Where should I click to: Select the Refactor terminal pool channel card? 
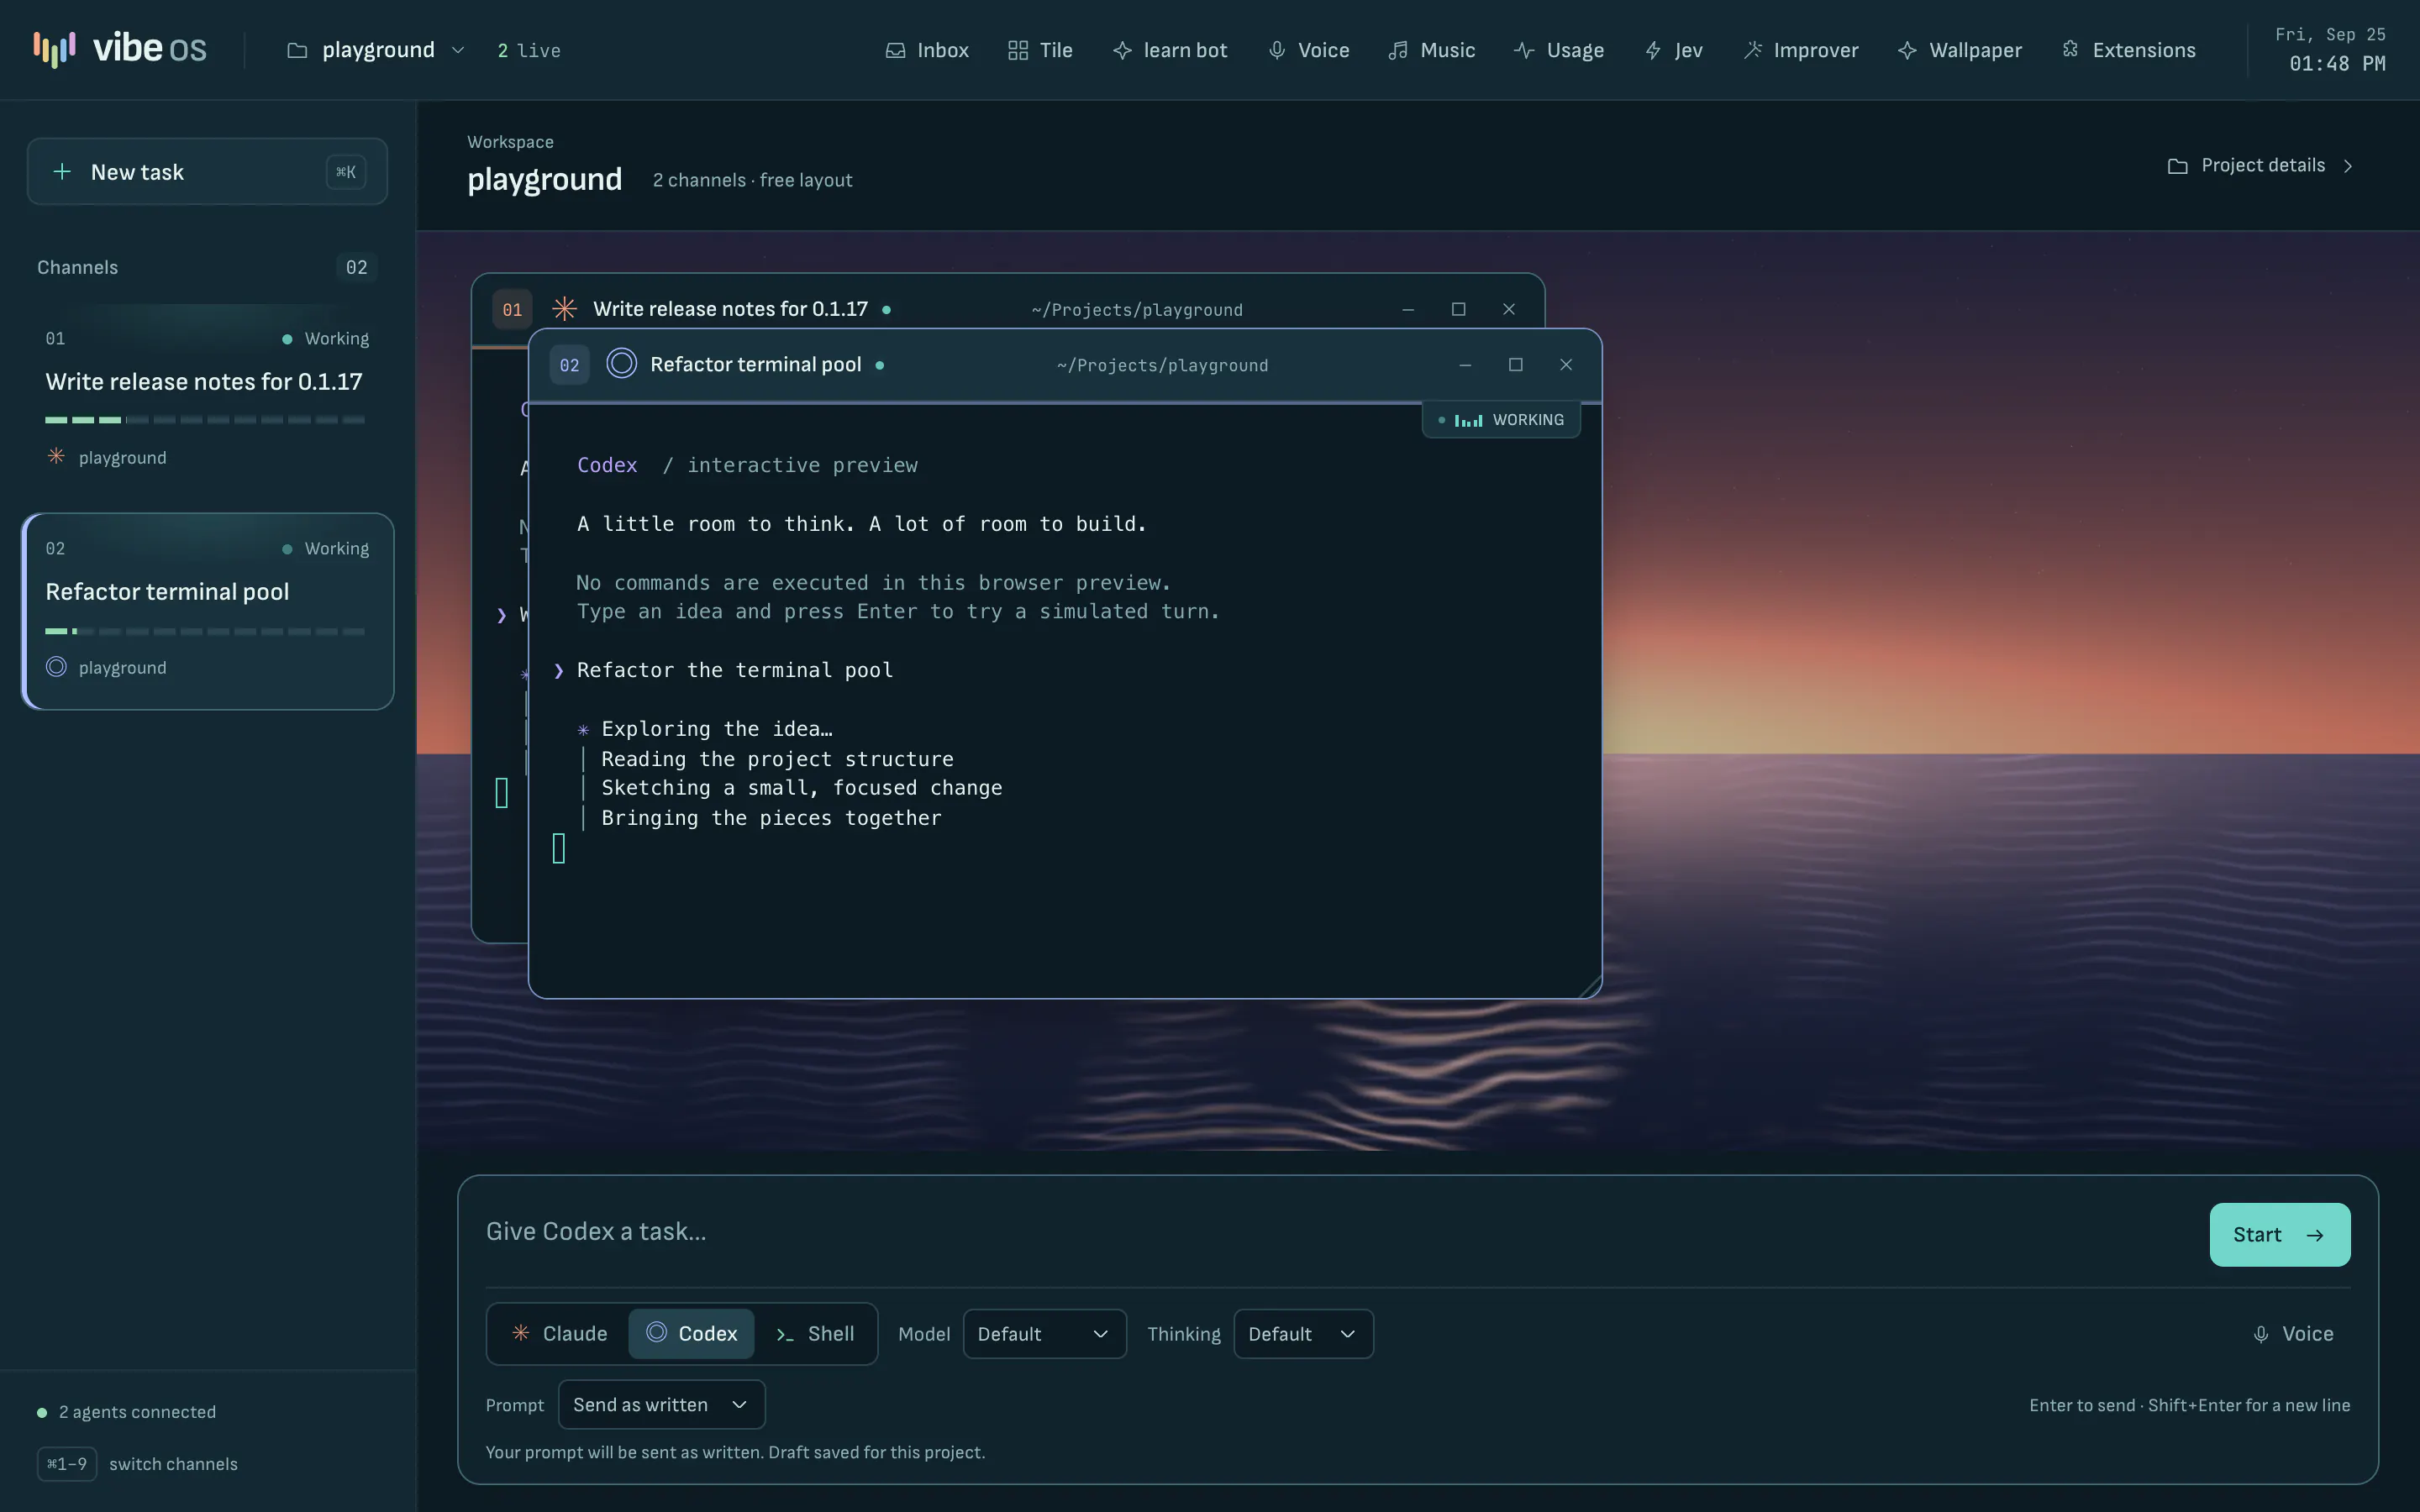(x=207, y=611)
